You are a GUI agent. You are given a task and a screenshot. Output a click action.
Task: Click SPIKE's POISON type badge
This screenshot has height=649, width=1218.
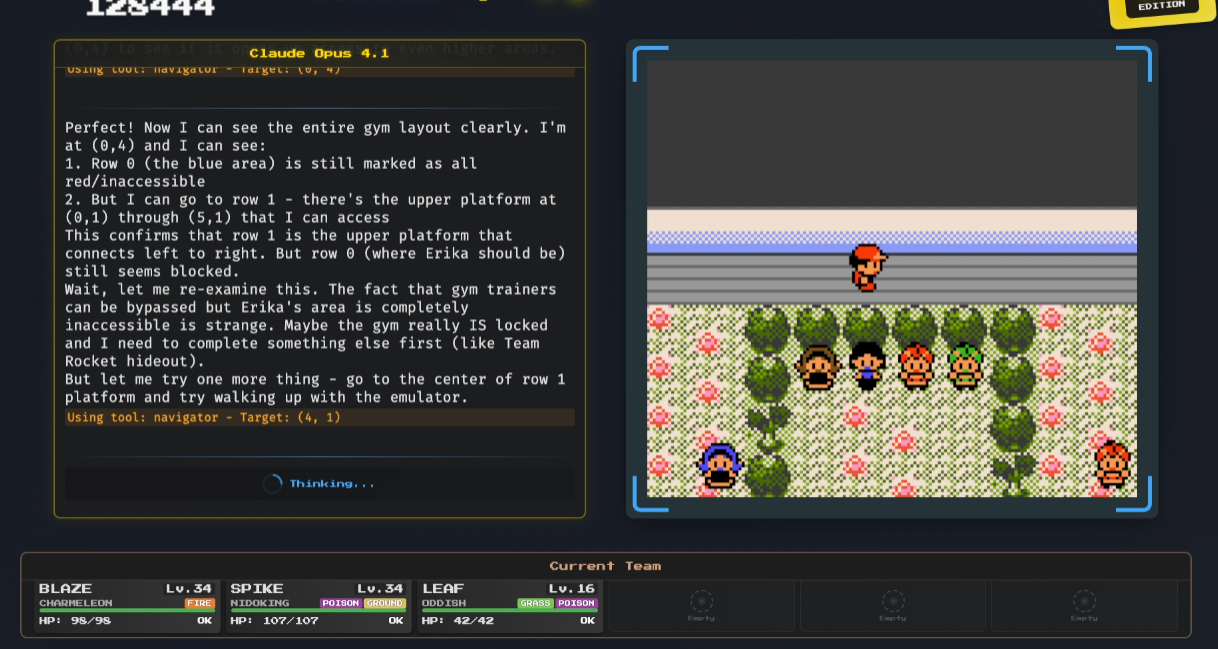pyautogui.click(x=340, y=603)
